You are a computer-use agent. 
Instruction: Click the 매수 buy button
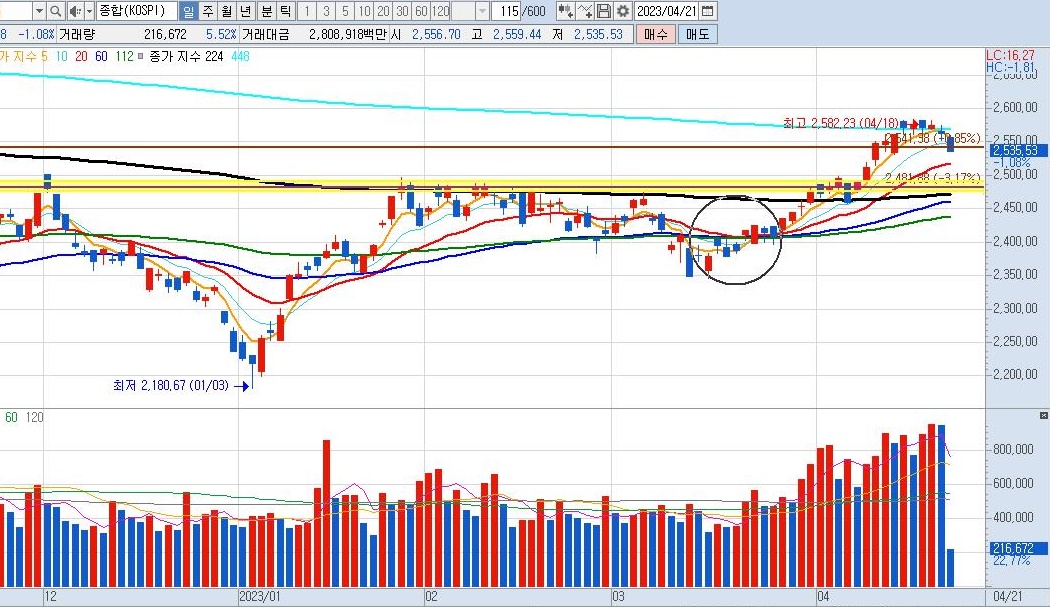coord(656,34)
